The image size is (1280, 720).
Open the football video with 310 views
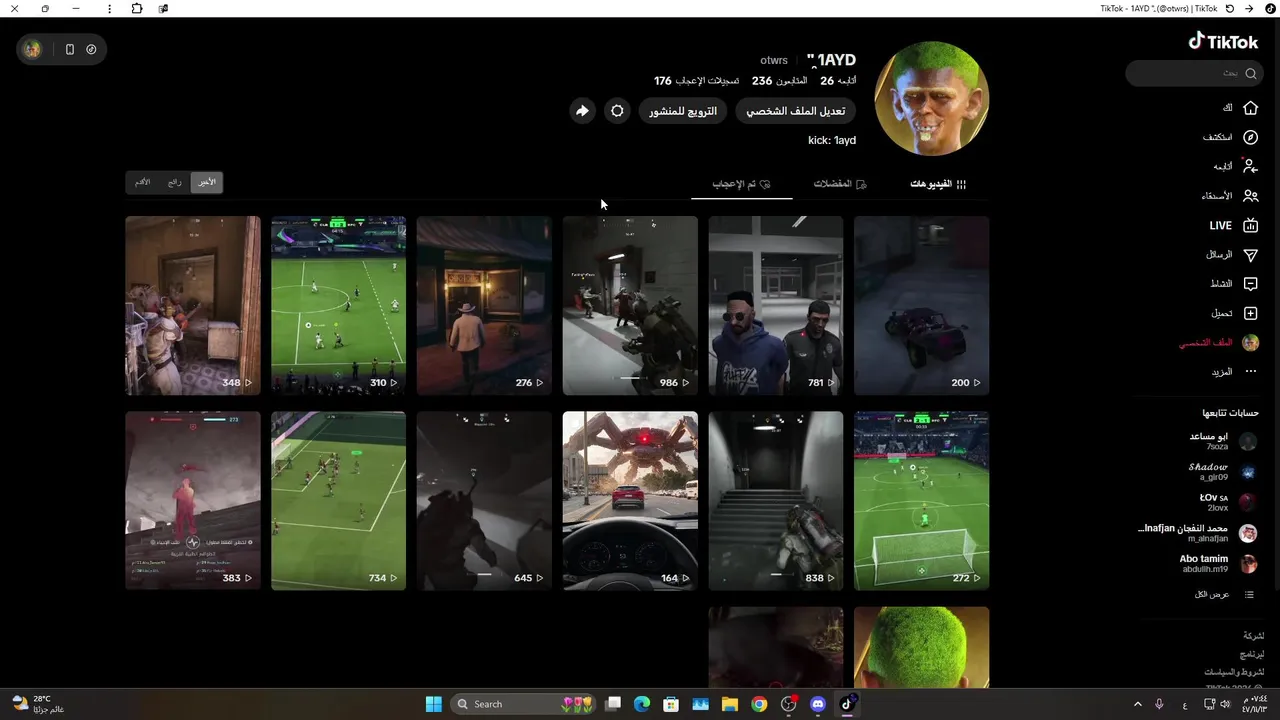(x=338, y=305)
